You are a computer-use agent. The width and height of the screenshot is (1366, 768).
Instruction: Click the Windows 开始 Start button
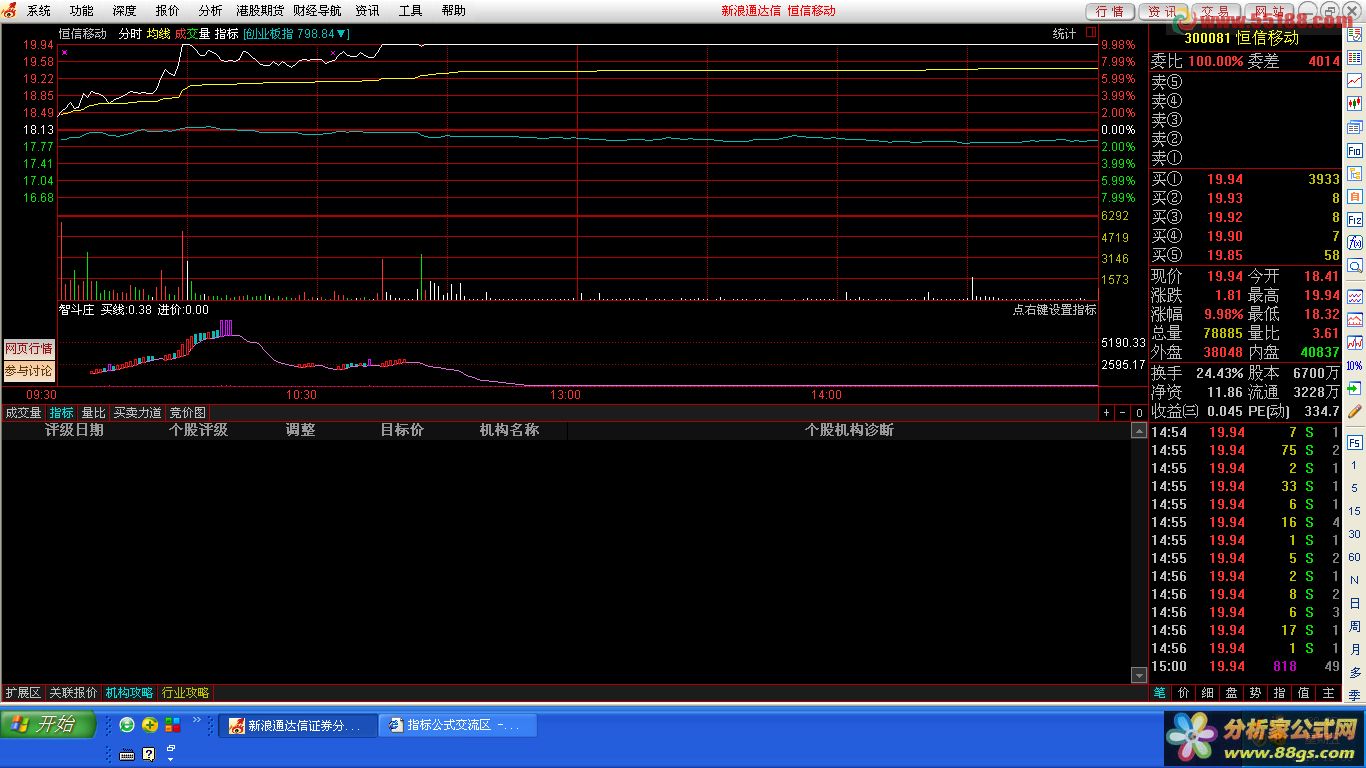coord(49,724)
